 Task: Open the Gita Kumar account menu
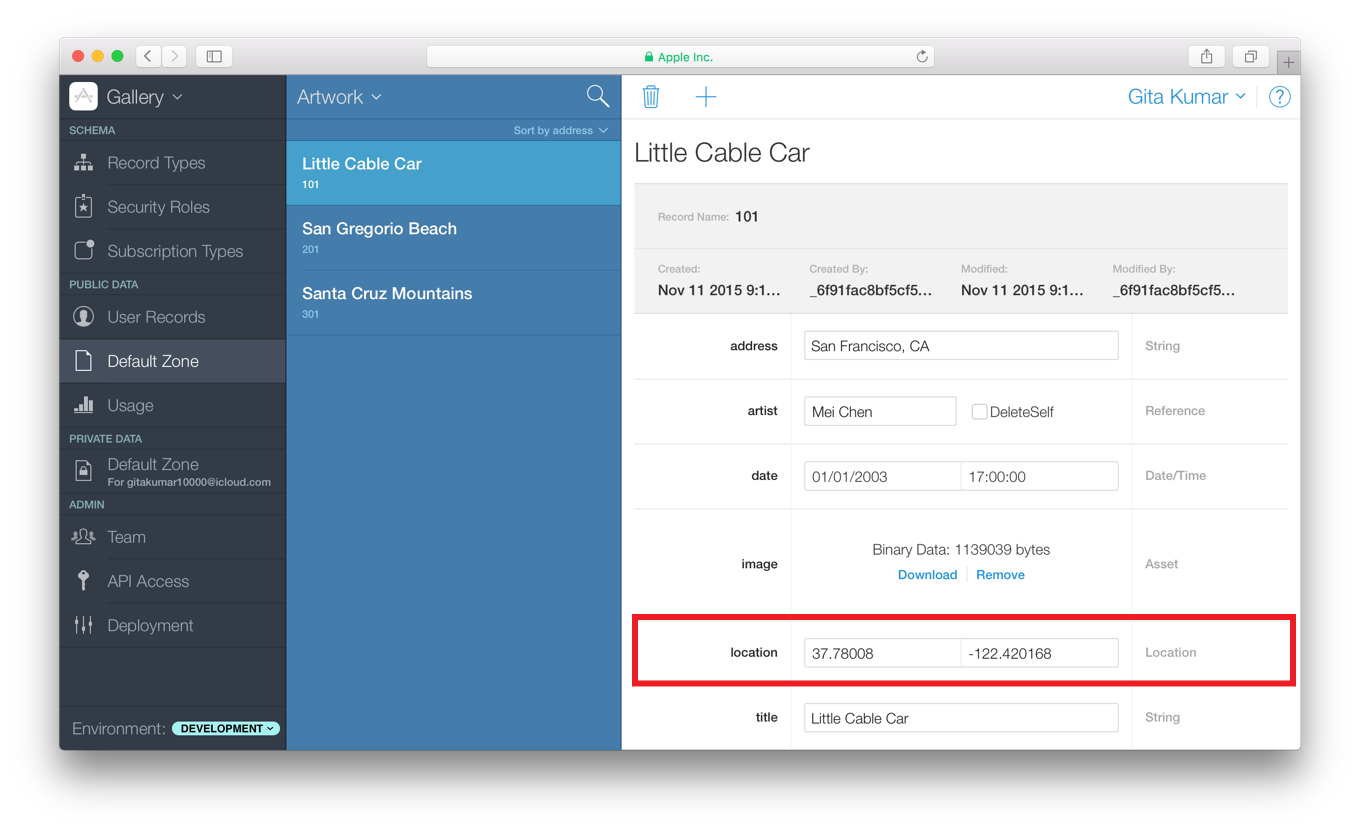click(x=1186, y=96)
